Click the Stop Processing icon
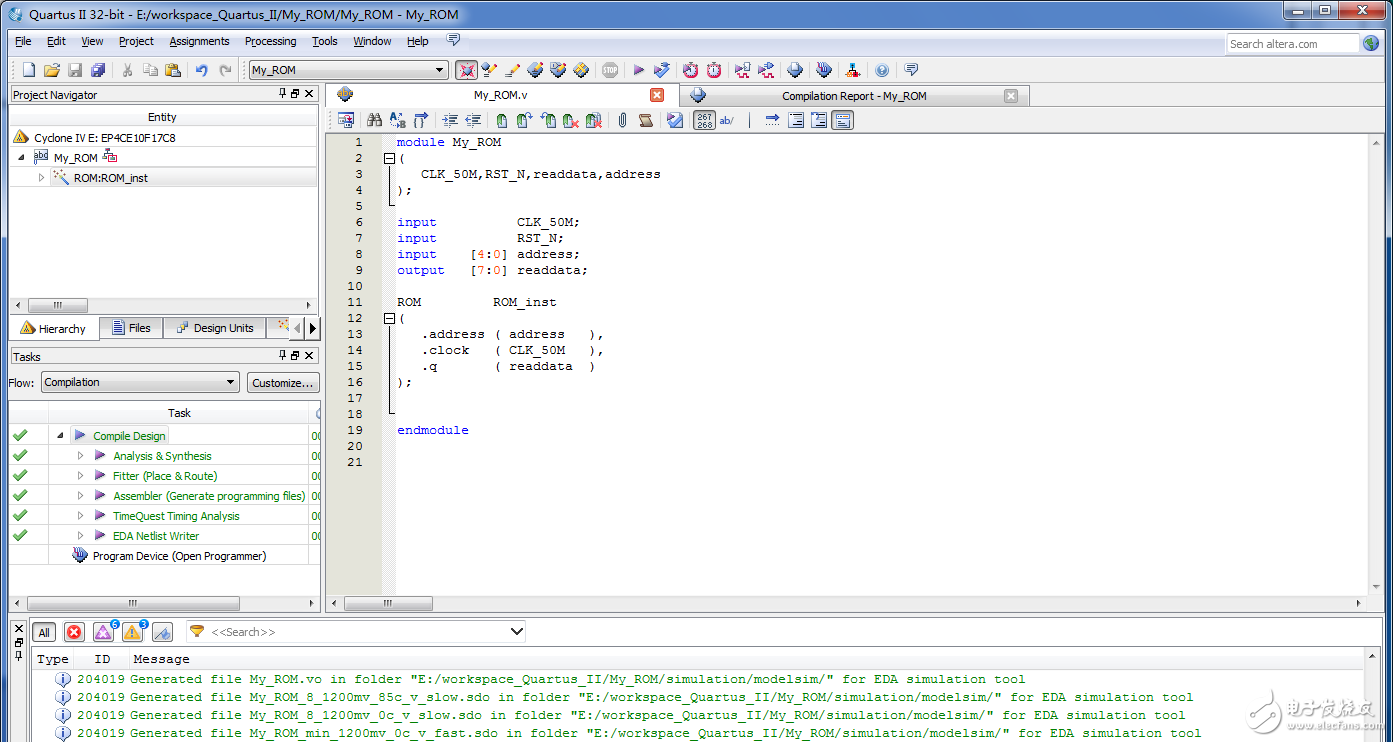Image resolution: width=1393 pixels, height=742 pixels. (x=610, y=70)
